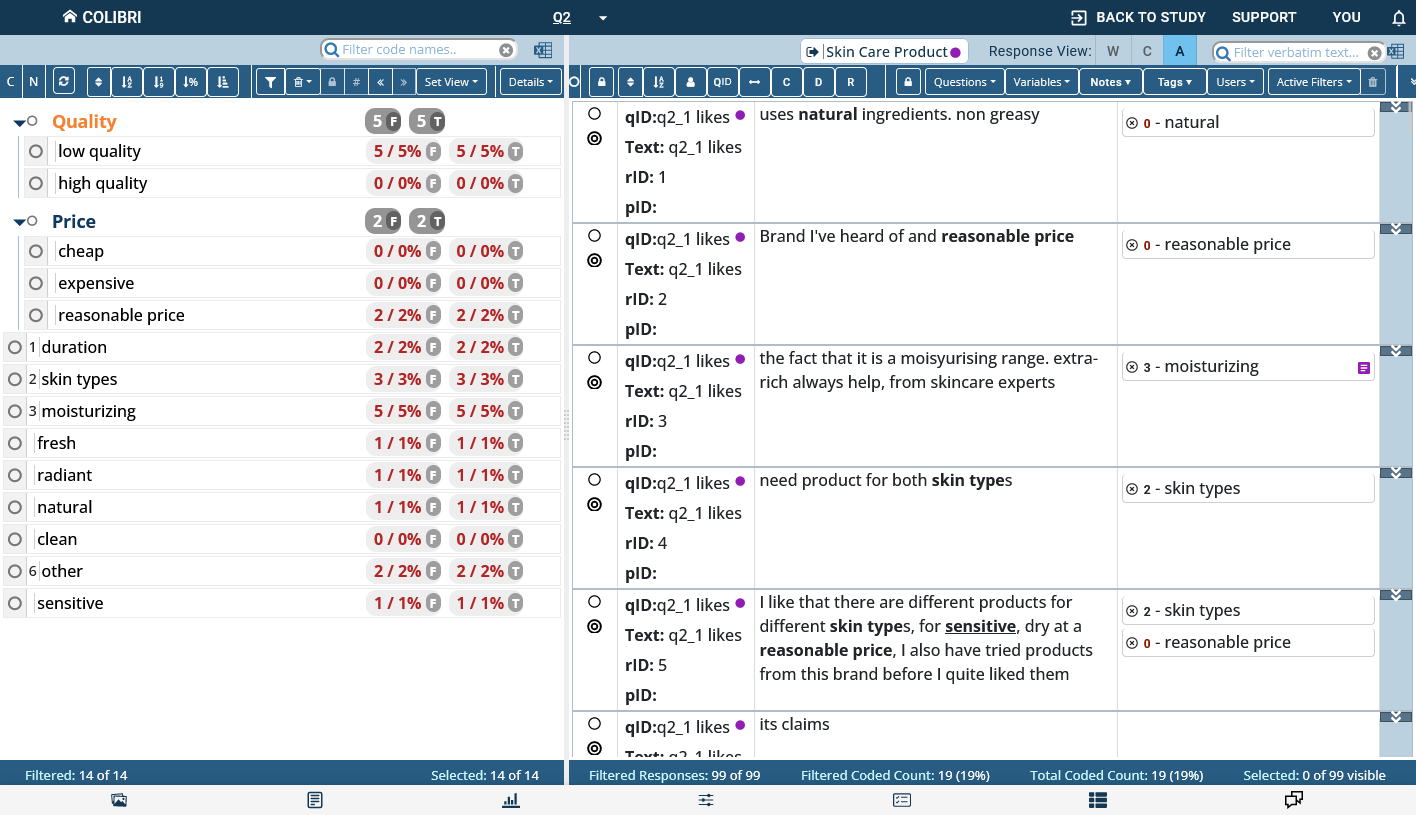Screen dimensions: 1416x815
Task: Click SUPPORT in the top navigation bar
Action: click(1263, 17)
